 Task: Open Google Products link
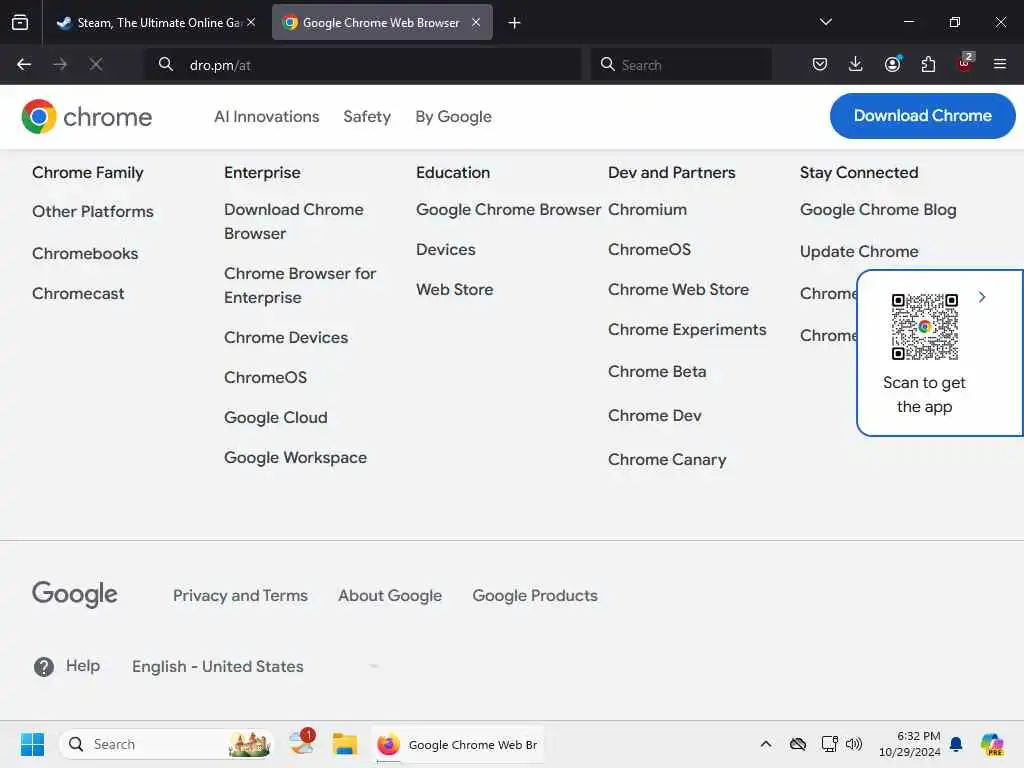tap(535, 596)
